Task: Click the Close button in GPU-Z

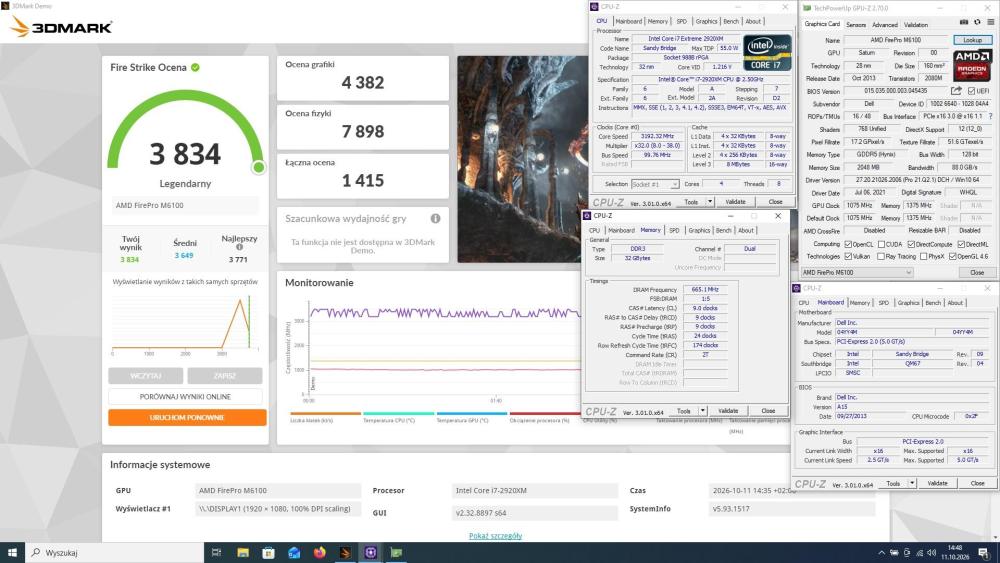Action: [x=977, y=272]
